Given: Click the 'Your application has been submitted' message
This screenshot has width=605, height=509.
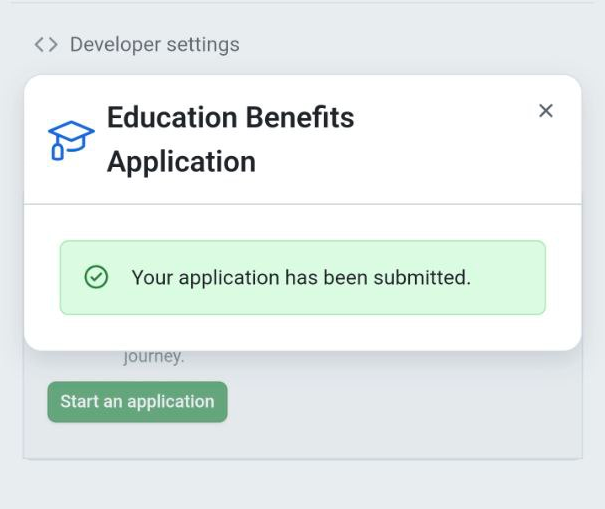Looking at the screenshot, I should click(x=300, y=277).
